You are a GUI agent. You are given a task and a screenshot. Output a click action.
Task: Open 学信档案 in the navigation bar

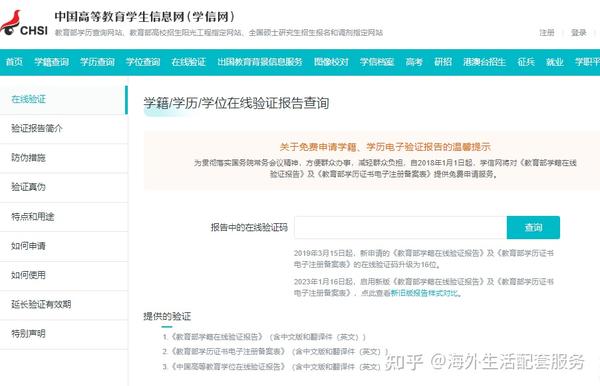click(377, 62)
